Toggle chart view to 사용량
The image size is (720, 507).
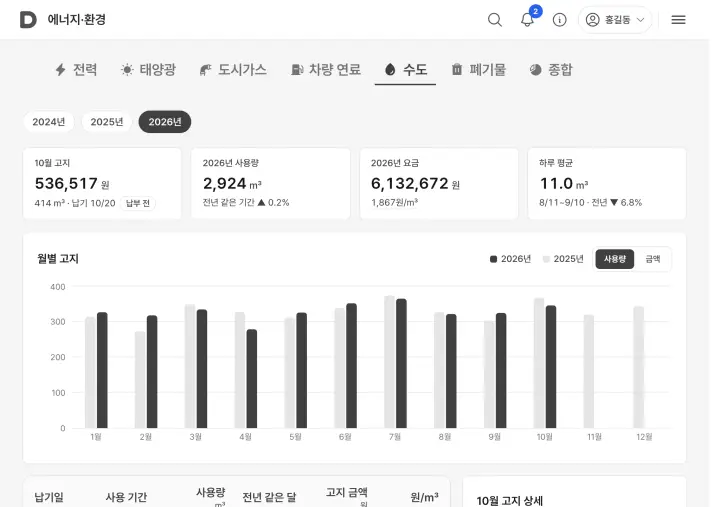[x=615, y=259]
